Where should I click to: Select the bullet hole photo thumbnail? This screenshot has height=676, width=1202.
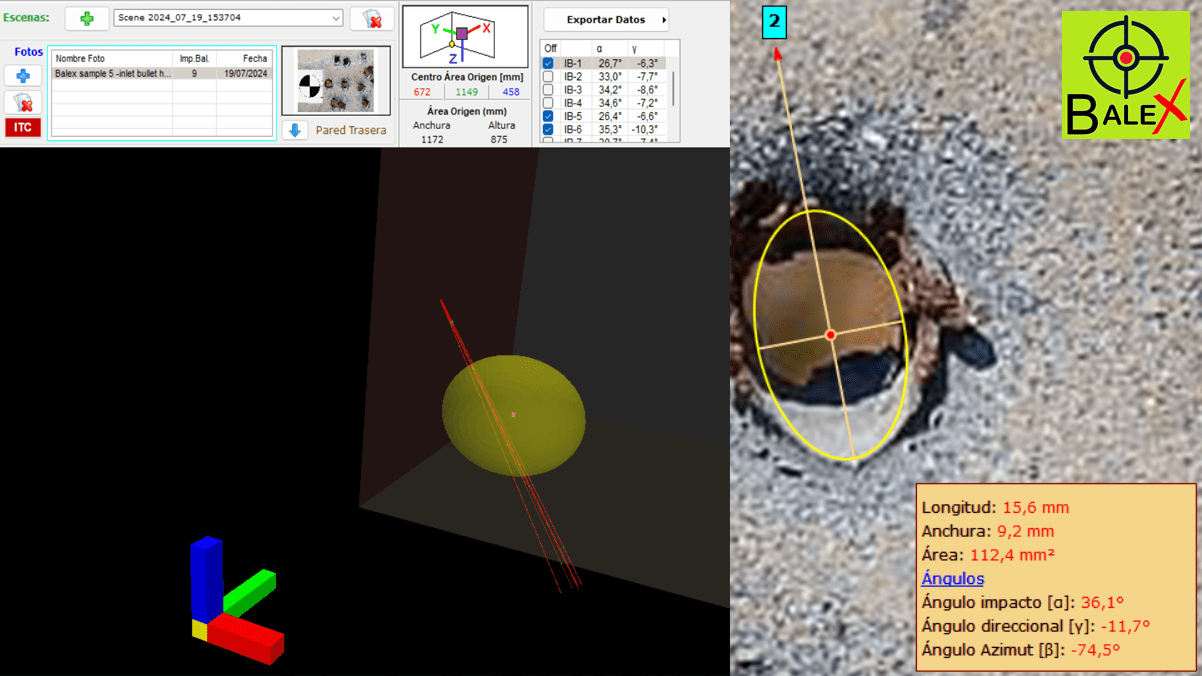(x=335, y=81)
